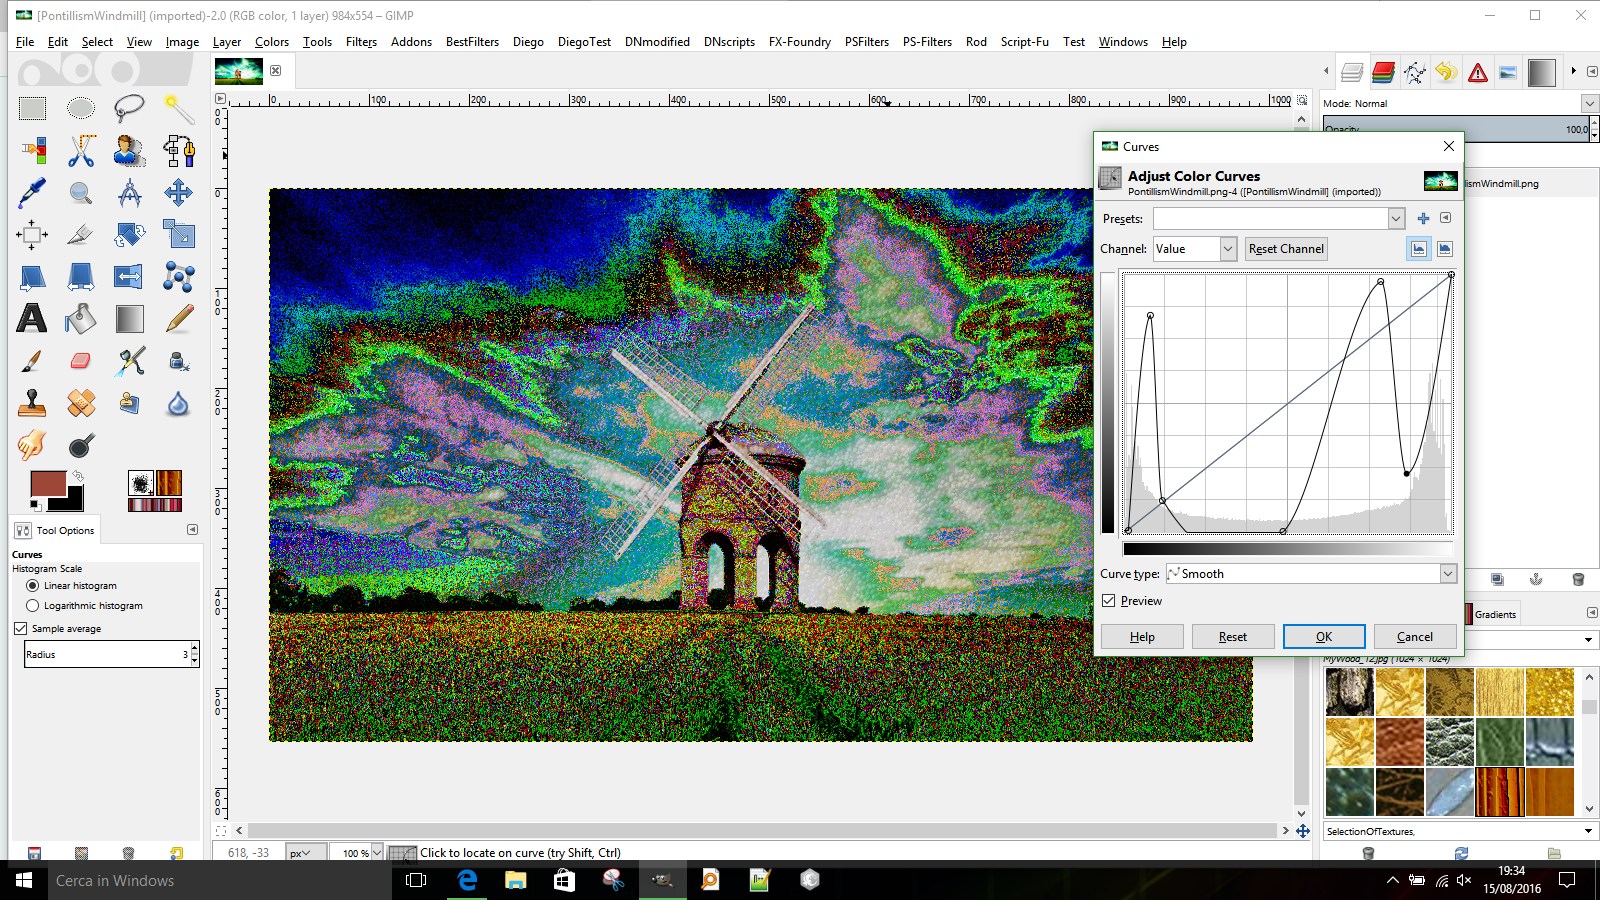Click the Reset Channel button
The width and height of the screenshot is (1600, 900).
(x=1286, y=249)
